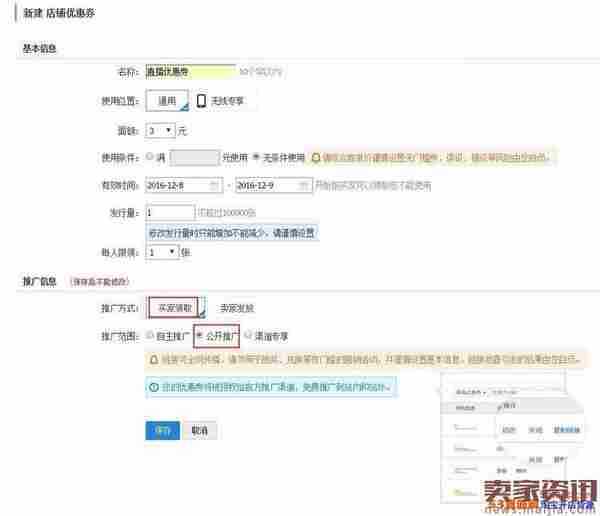Viewport: 600px width, 516px height.
Task: Select the 无条件使用 radio button
Action: click(x=257, y=157)
